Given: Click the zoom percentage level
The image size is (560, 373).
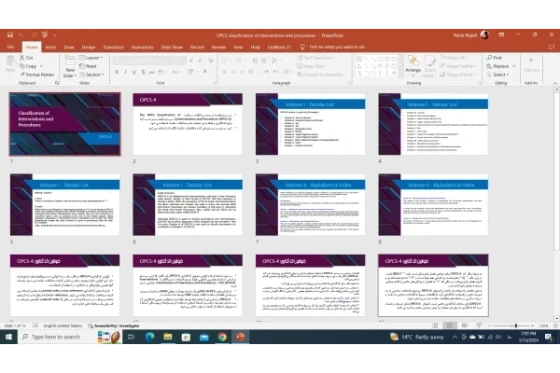Looking at the screenshot, I should (x=543, y=326).
